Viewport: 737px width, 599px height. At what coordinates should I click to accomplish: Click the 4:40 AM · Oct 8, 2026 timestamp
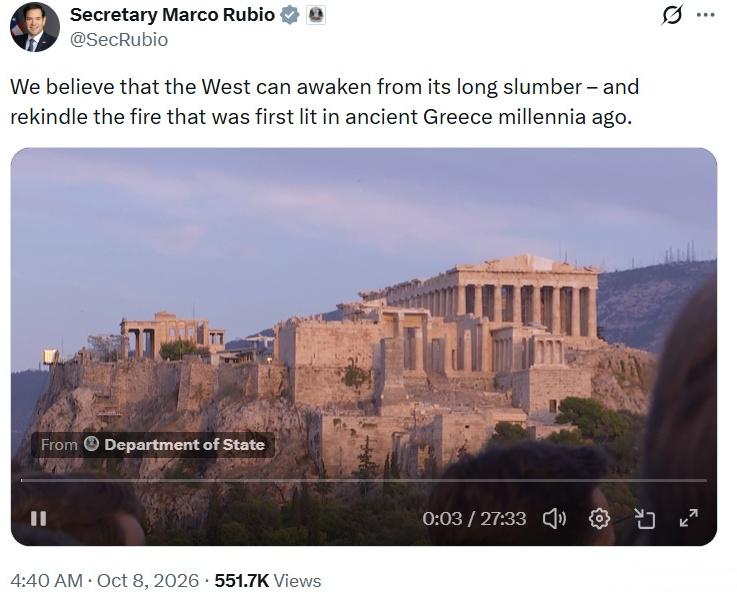click(x=104, y=581)
